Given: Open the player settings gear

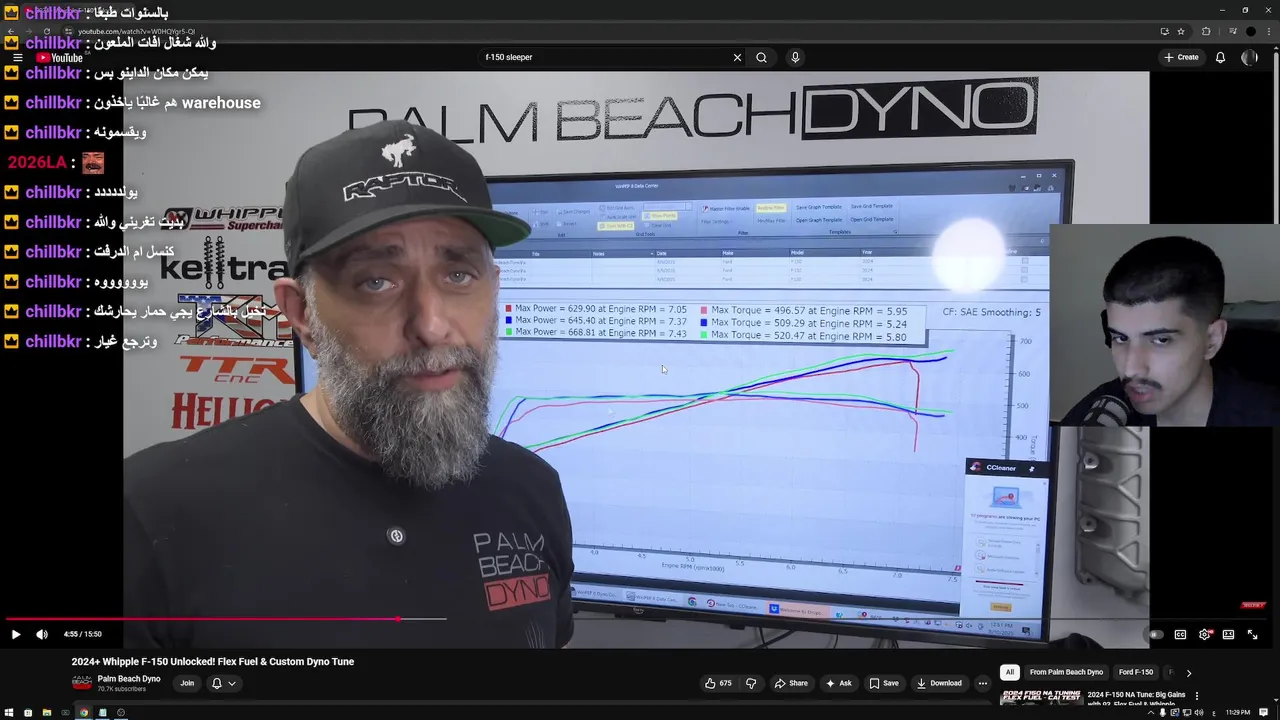Looking at the screenshot, I should click(x=1204, y=634).
